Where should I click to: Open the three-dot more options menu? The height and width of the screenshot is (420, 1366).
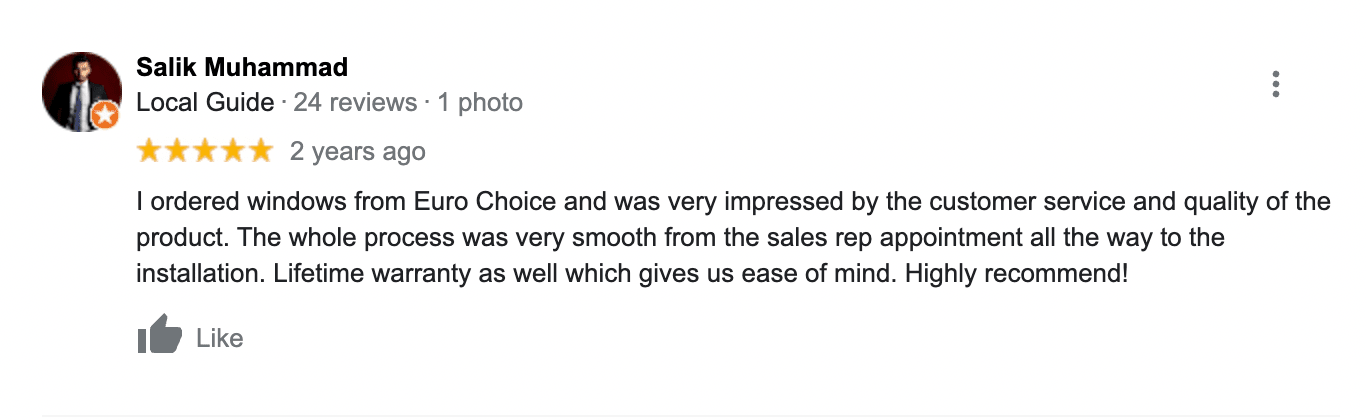point(1276,84)
